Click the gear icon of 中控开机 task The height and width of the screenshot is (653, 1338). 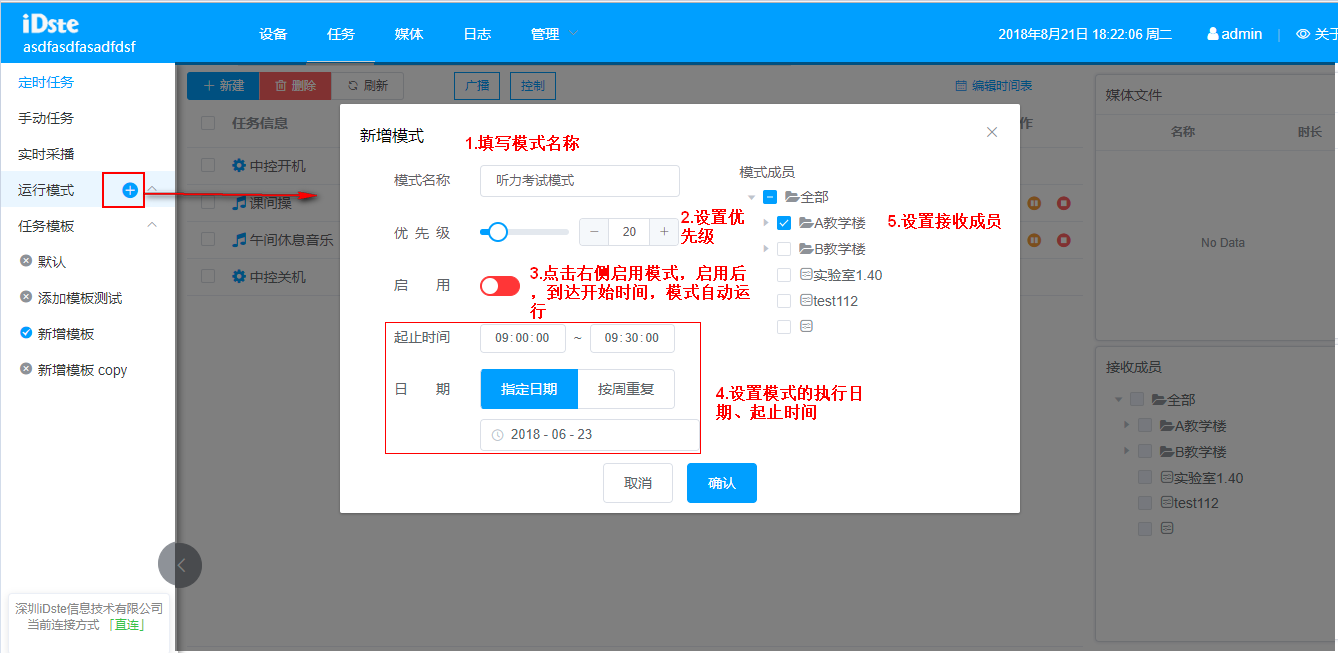tap(238, 166)
